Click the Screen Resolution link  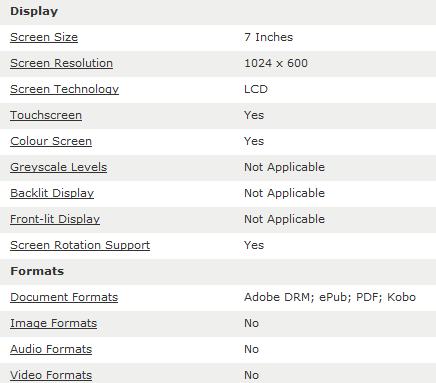point(61,63)
